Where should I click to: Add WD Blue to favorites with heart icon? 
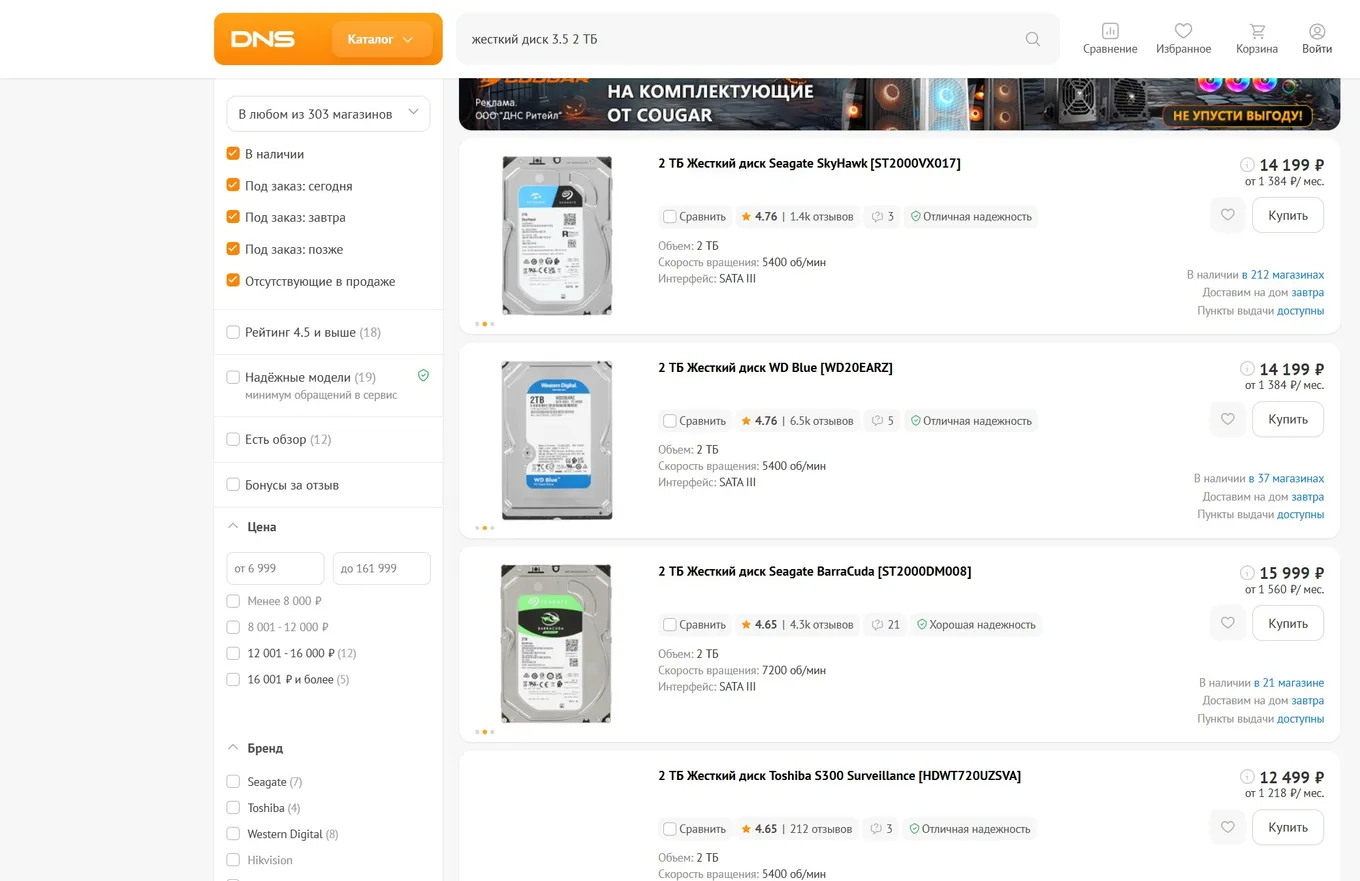[1228, 419]
